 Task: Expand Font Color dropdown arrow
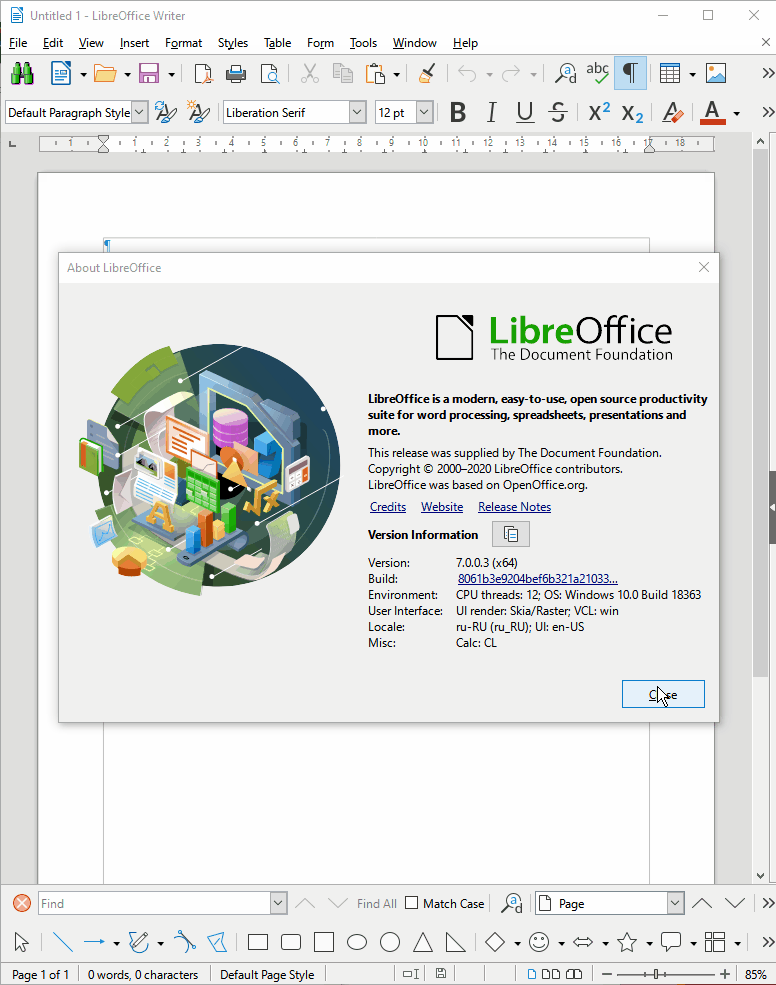[x=736, y=114]
